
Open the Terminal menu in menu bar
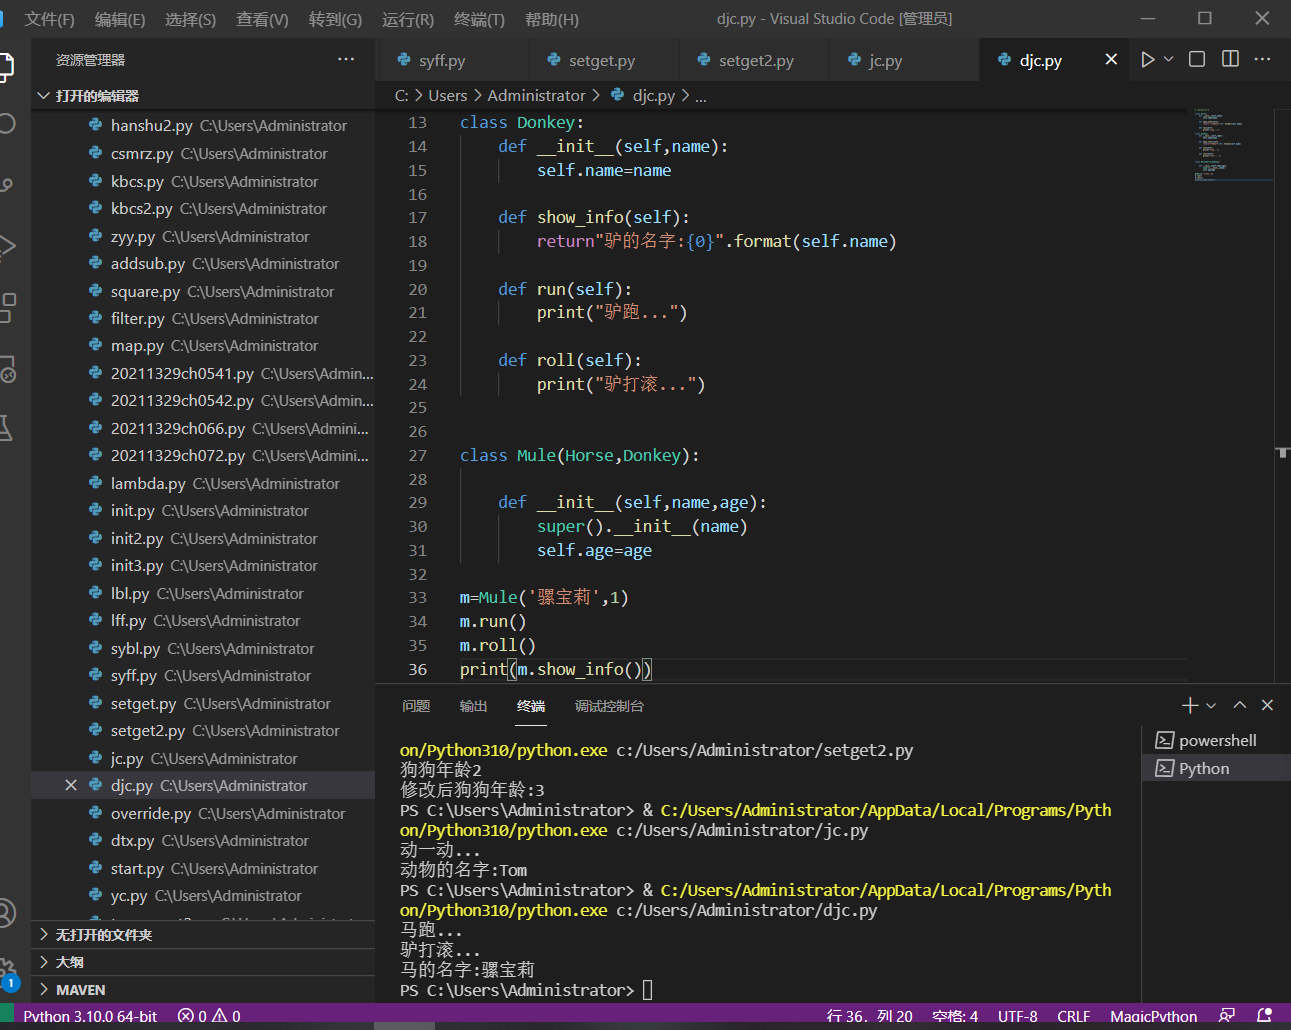478,19
